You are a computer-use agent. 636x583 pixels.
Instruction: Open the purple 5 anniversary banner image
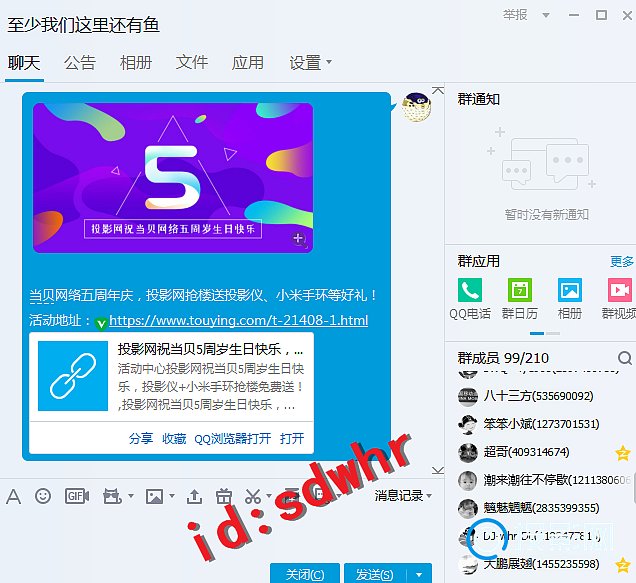tap(173, 178)
